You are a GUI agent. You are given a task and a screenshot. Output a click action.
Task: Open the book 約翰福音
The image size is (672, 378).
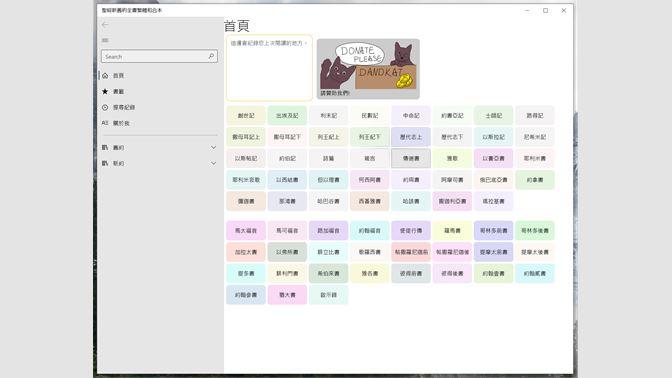coord(370,231)
